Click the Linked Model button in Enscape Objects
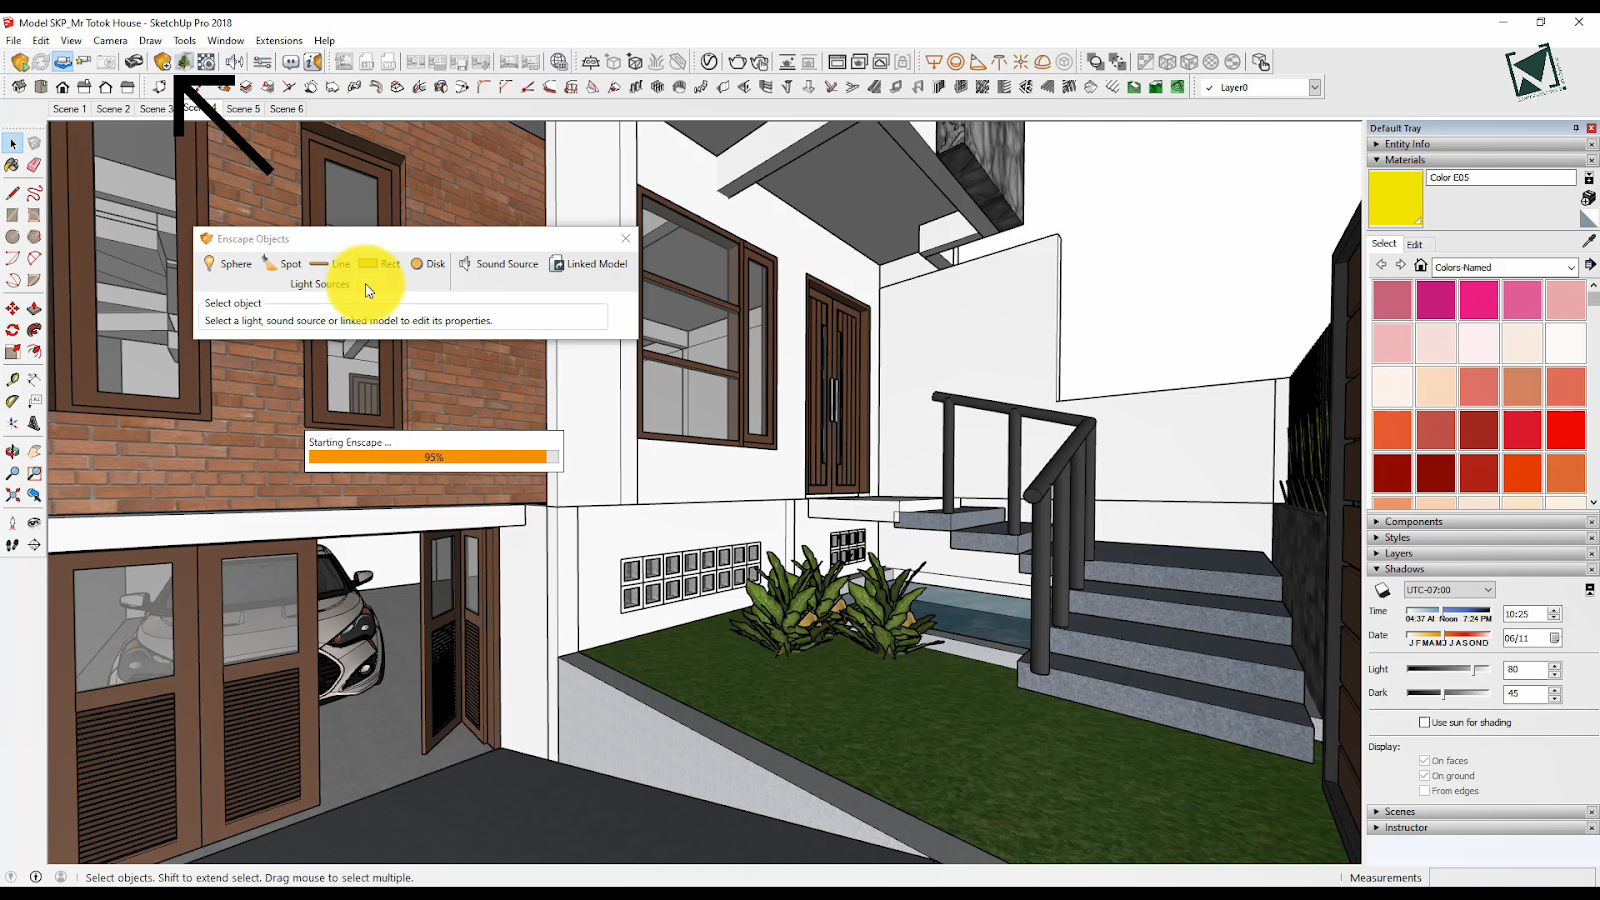 click(x=589, y=263)
